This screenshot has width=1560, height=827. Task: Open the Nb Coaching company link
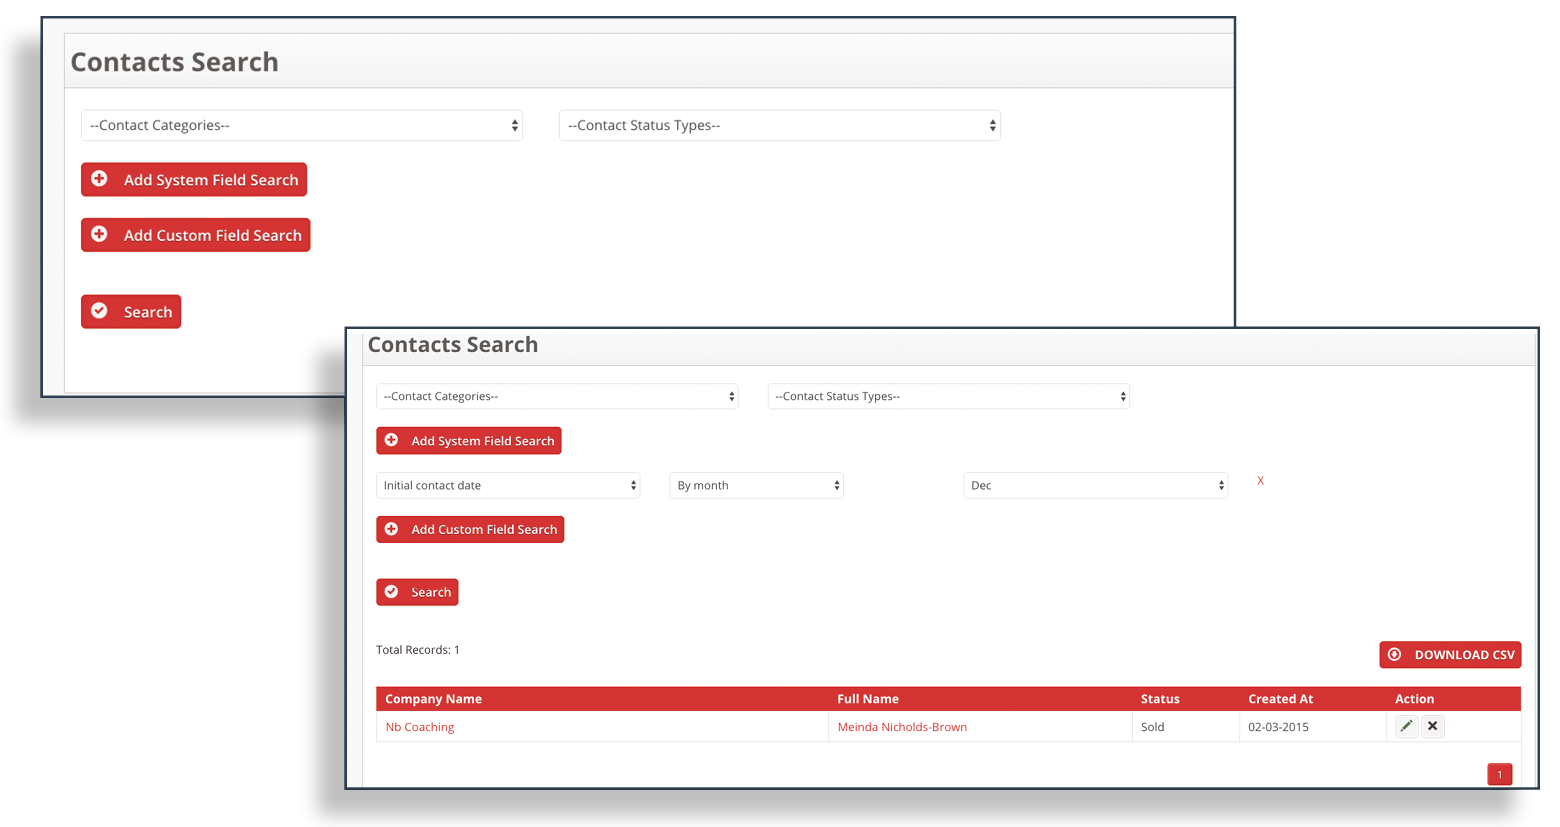point(420,727)
